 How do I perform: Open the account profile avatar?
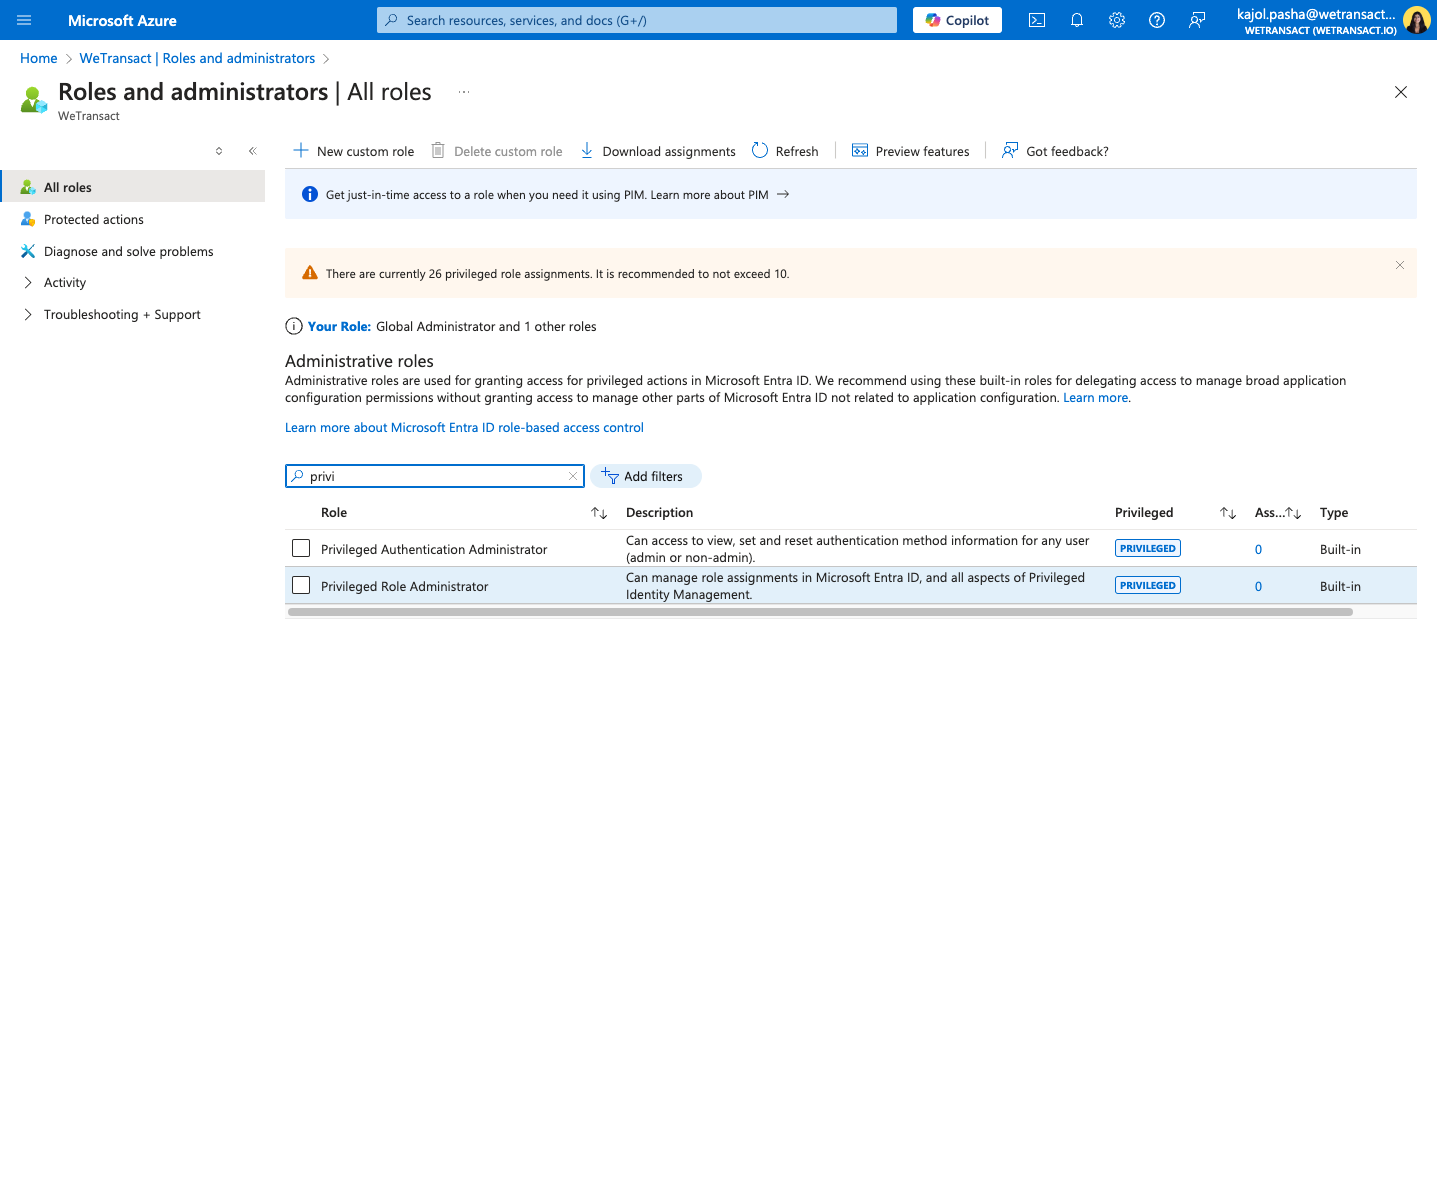tap(1416, 20)
